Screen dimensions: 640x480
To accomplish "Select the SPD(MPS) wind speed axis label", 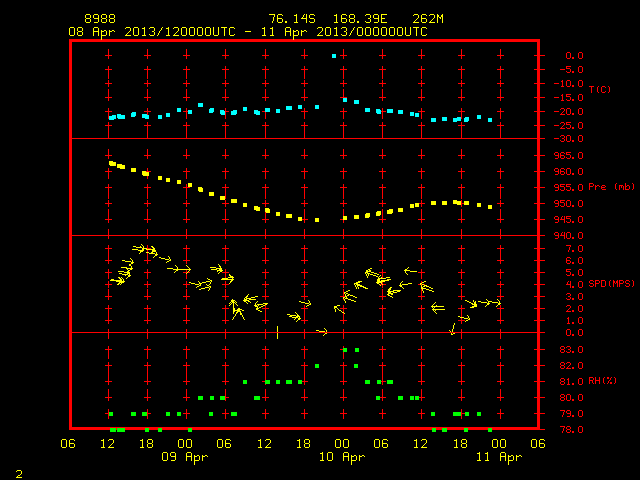I will 611,283.
